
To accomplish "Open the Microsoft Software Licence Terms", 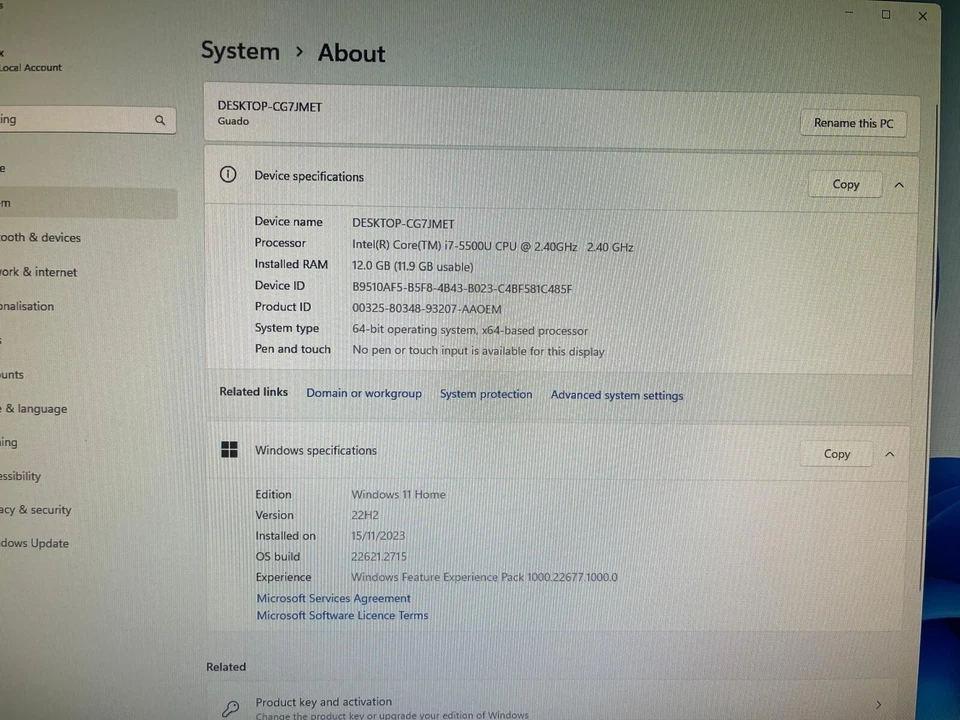I will pos(342,615).
